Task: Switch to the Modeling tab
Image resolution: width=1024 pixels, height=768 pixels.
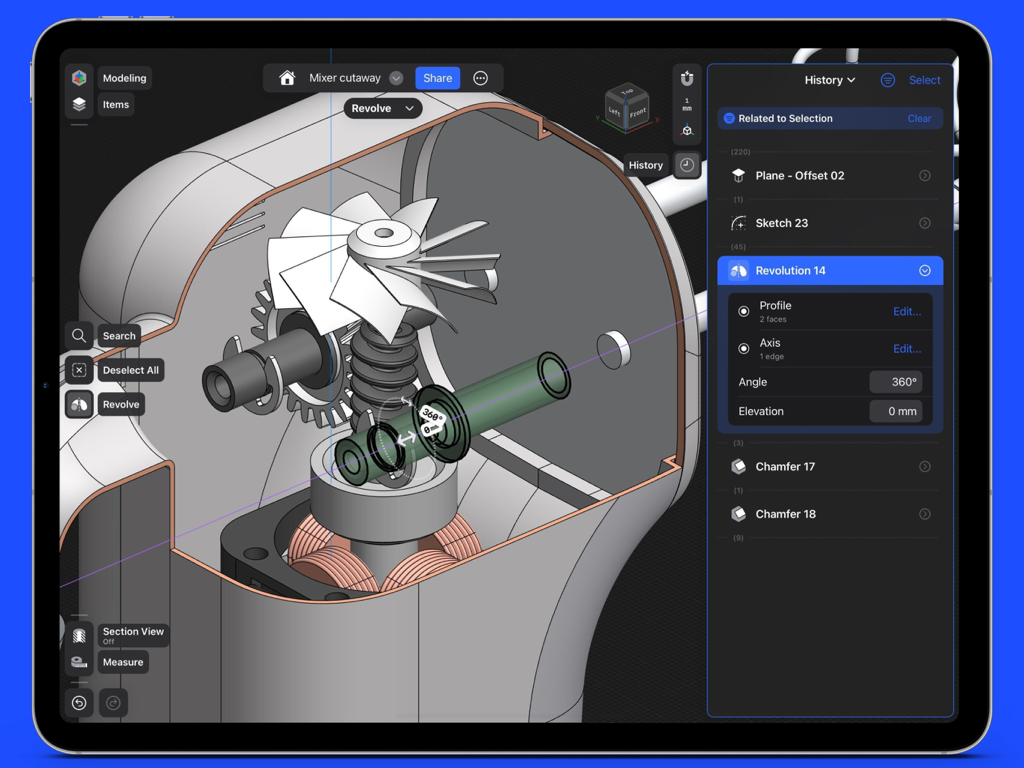Action: [124, 78]
